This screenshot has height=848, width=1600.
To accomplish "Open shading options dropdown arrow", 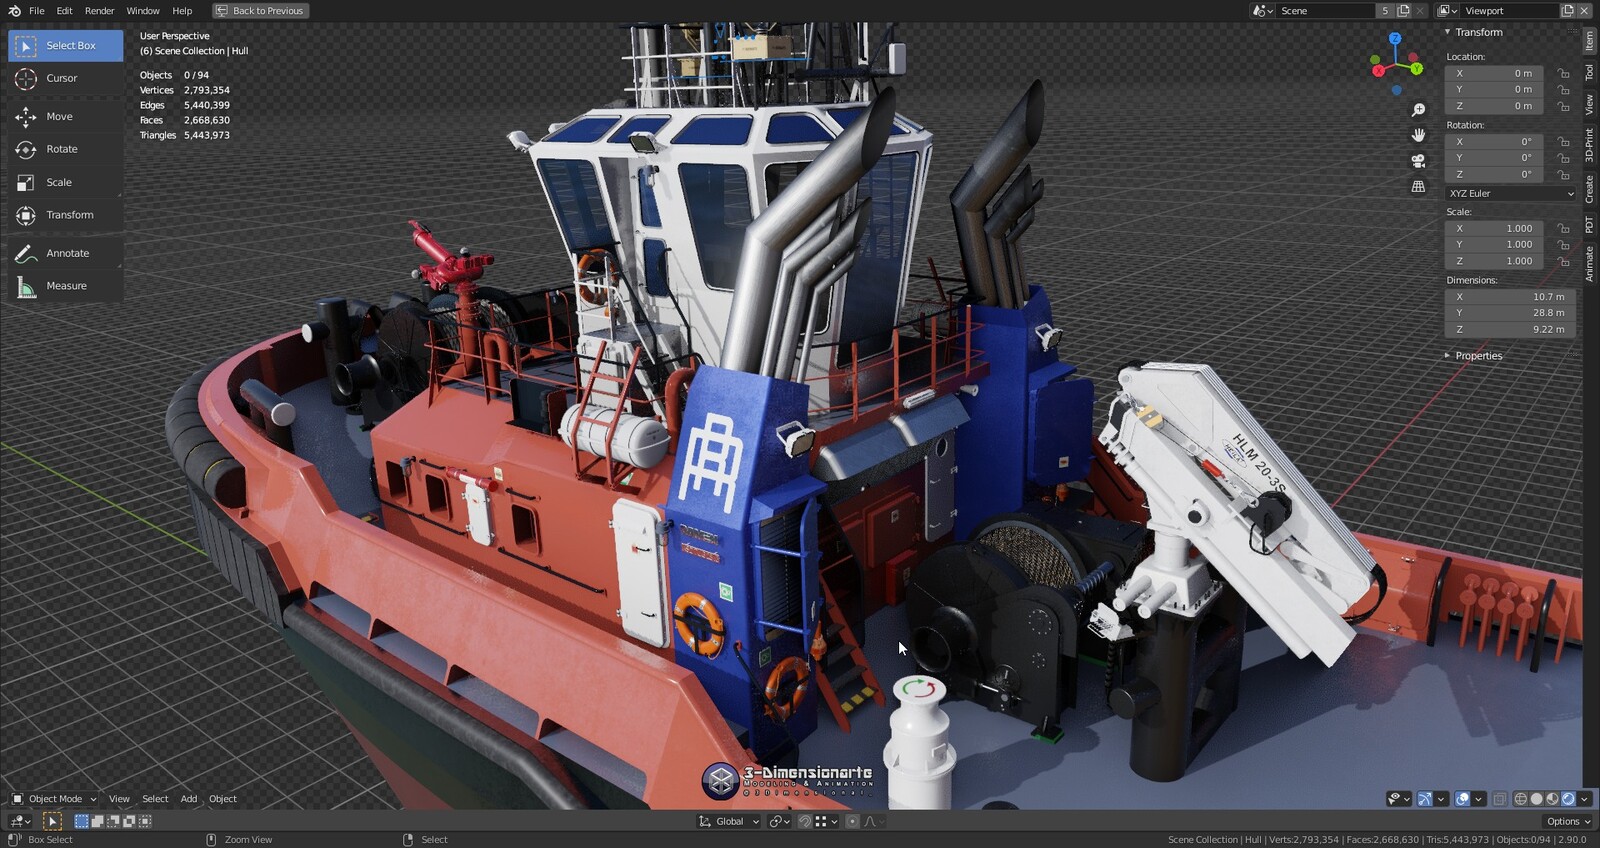I will (1584, 799).
